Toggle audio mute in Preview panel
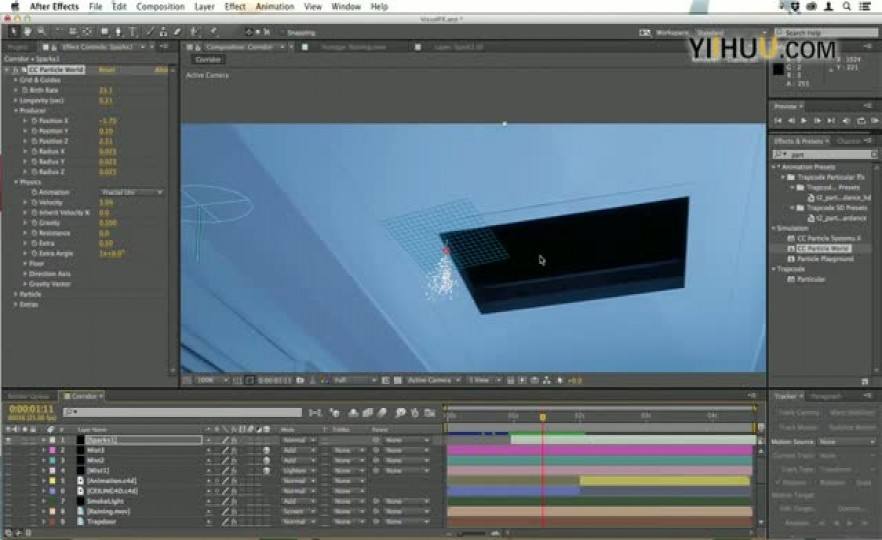Screen dimensions: 882x540 coord(845,120)
